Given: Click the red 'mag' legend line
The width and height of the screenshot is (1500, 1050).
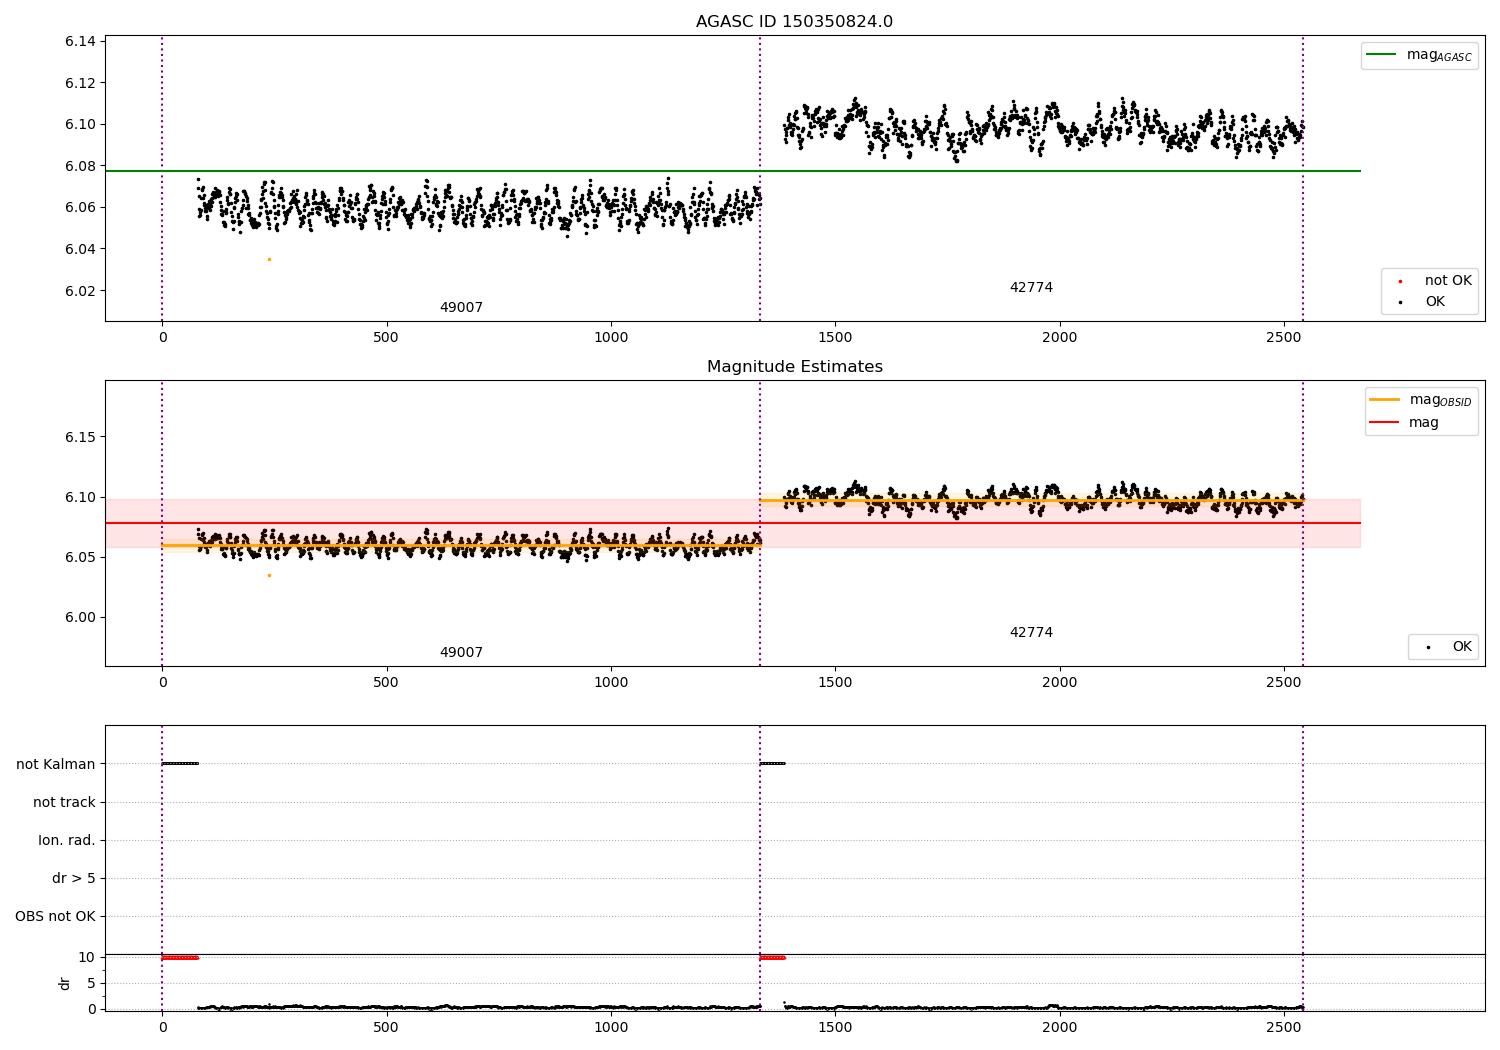Looking at the screenshot, I should (1384, 423).
